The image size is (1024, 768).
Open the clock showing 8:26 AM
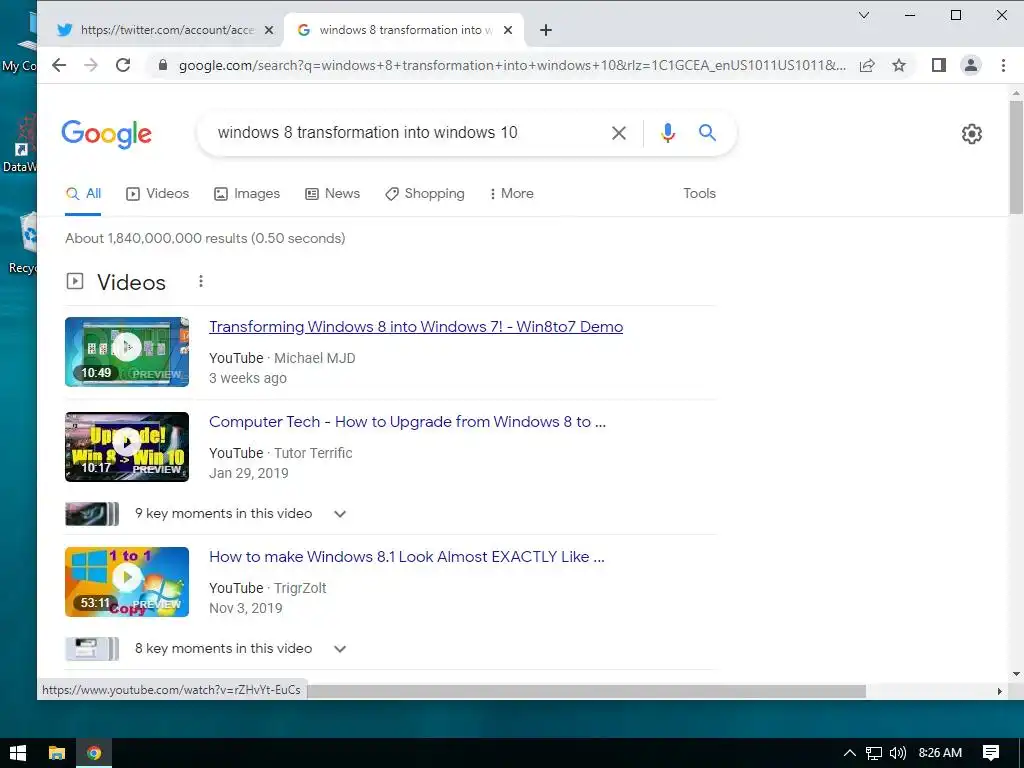point(940,753)
